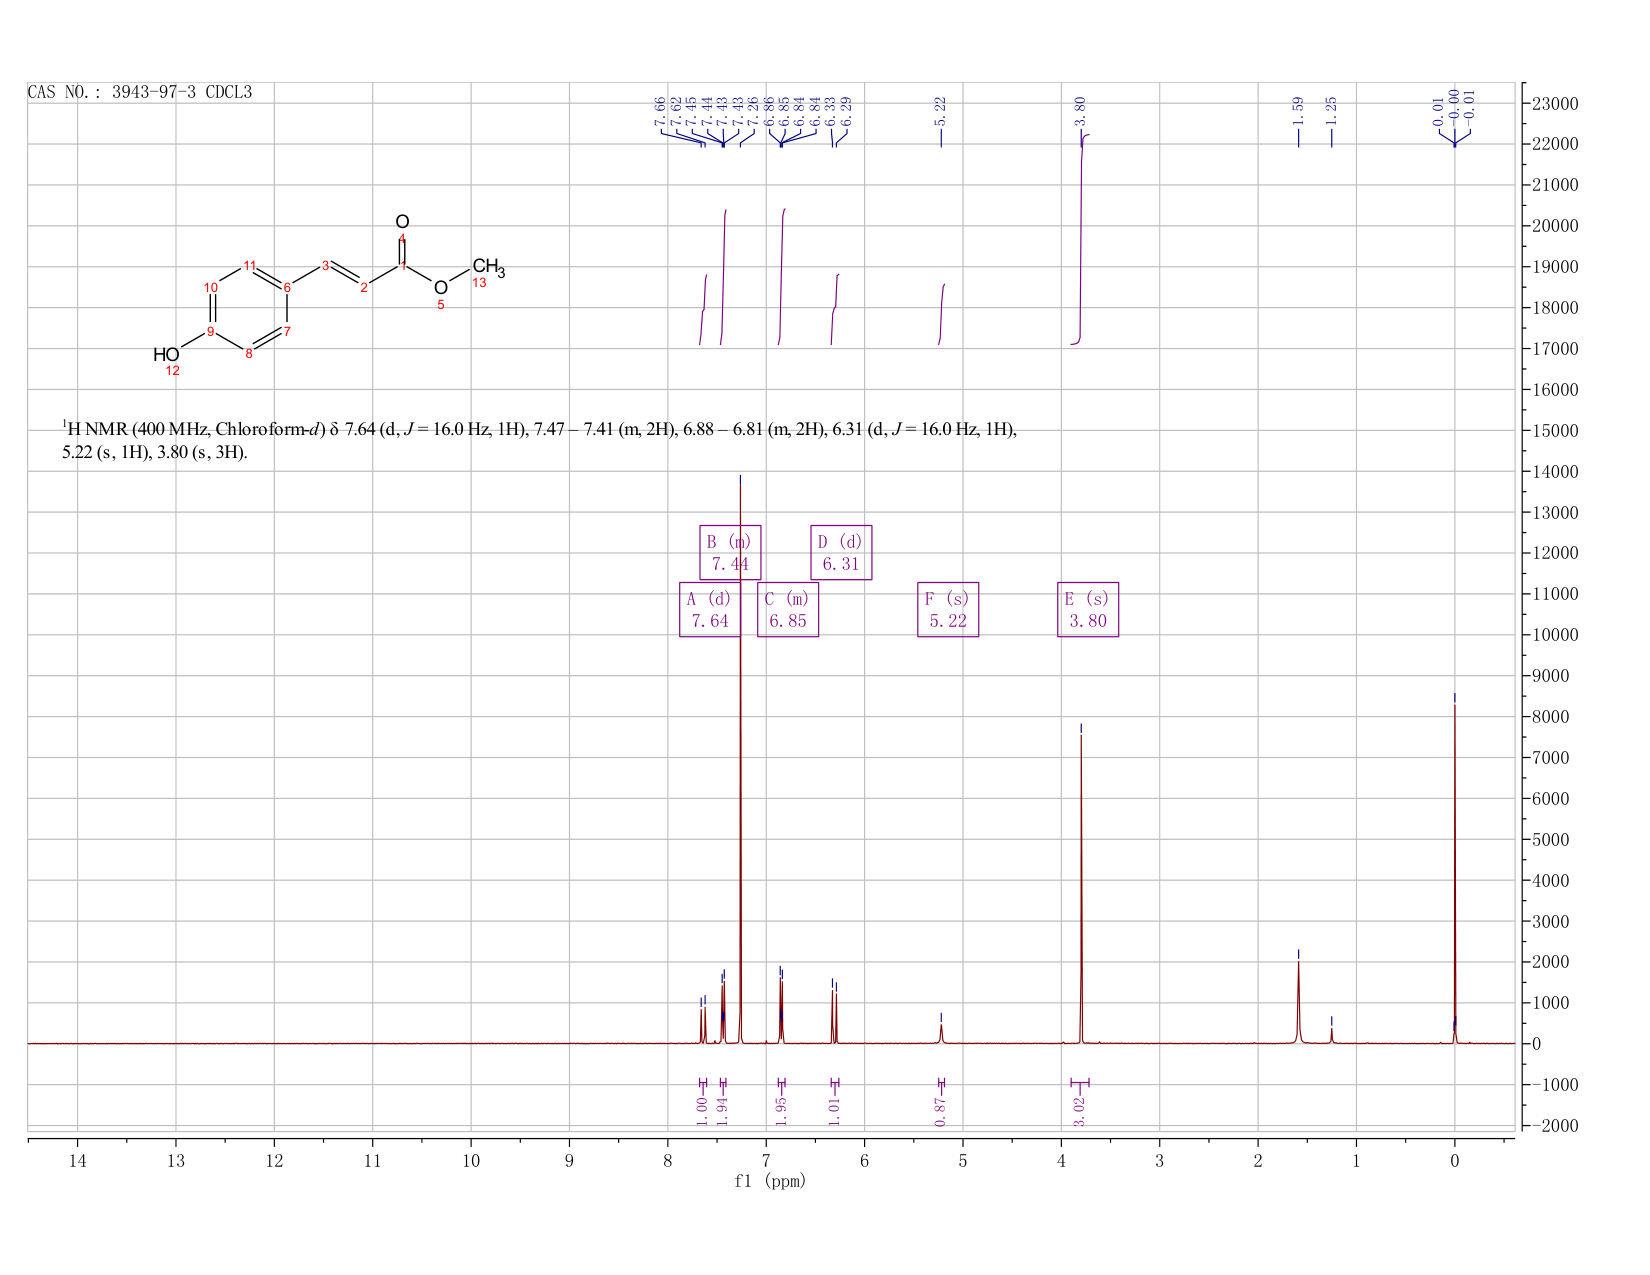Click the CAS NO. title text

pos(140,93)
